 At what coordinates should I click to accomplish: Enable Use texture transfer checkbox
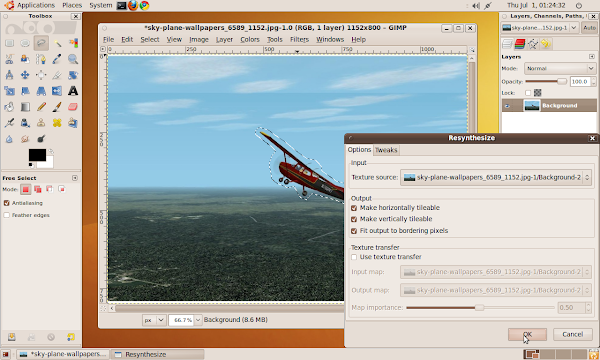coord(354,257)
